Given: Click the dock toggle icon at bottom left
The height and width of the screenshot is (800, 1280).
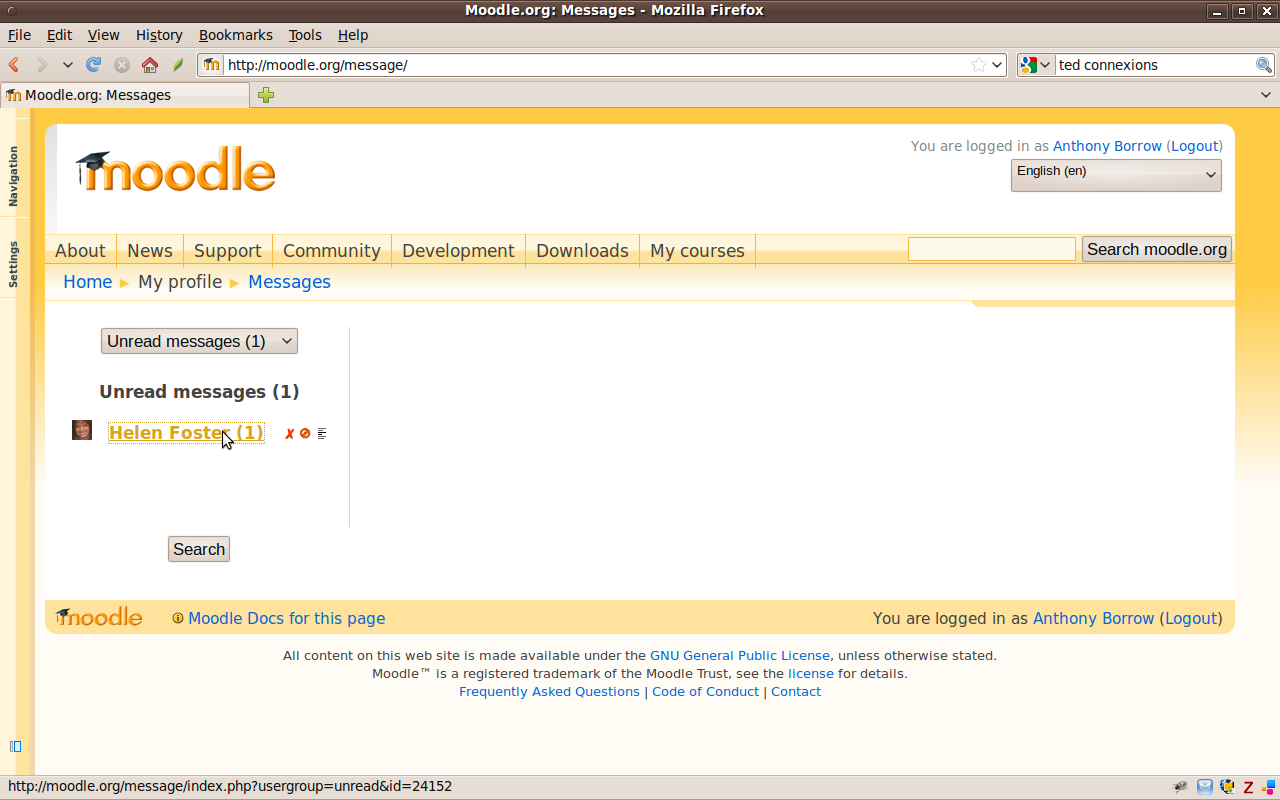Looking at the screenshot, I should pyautogui.click(x=15, y=746).
